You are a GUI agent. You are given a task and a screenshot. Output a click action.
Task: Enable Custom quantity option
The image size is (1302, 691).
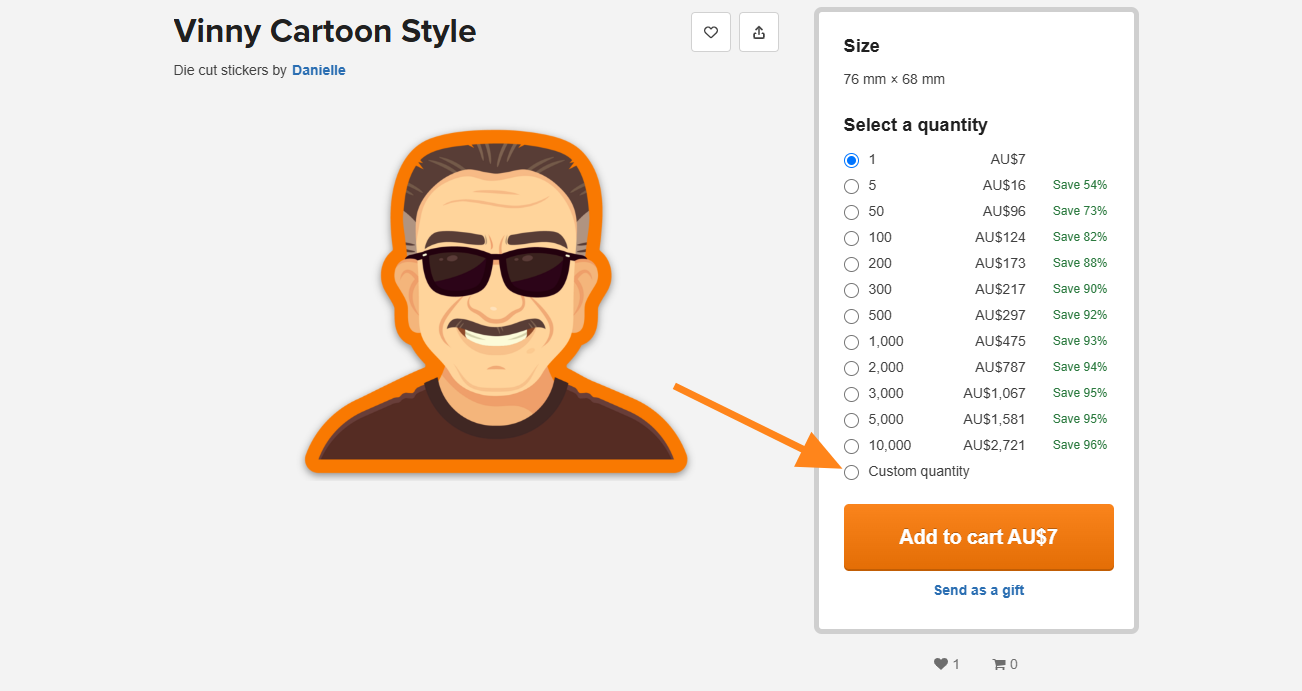(x=851, y=471)
